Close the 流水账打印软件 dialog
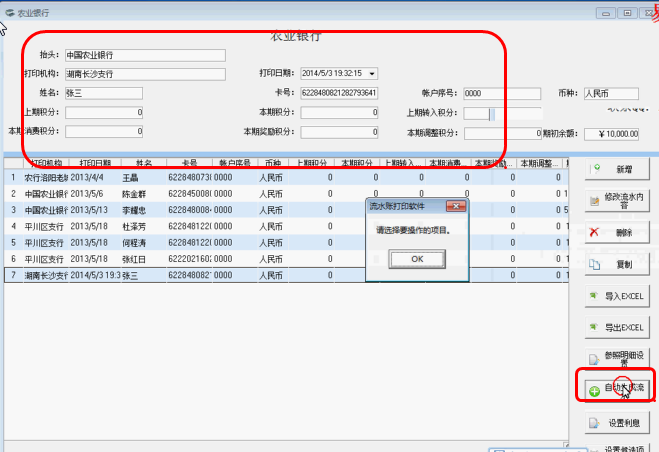 (x=456, y=206)
